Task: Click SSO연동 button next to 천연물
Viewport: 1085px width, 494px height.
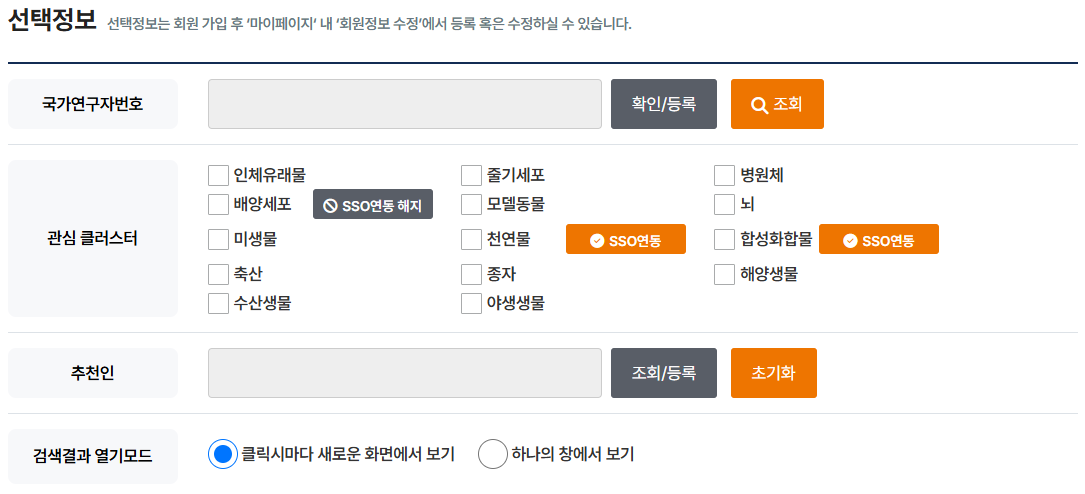Action: [625, 240]
